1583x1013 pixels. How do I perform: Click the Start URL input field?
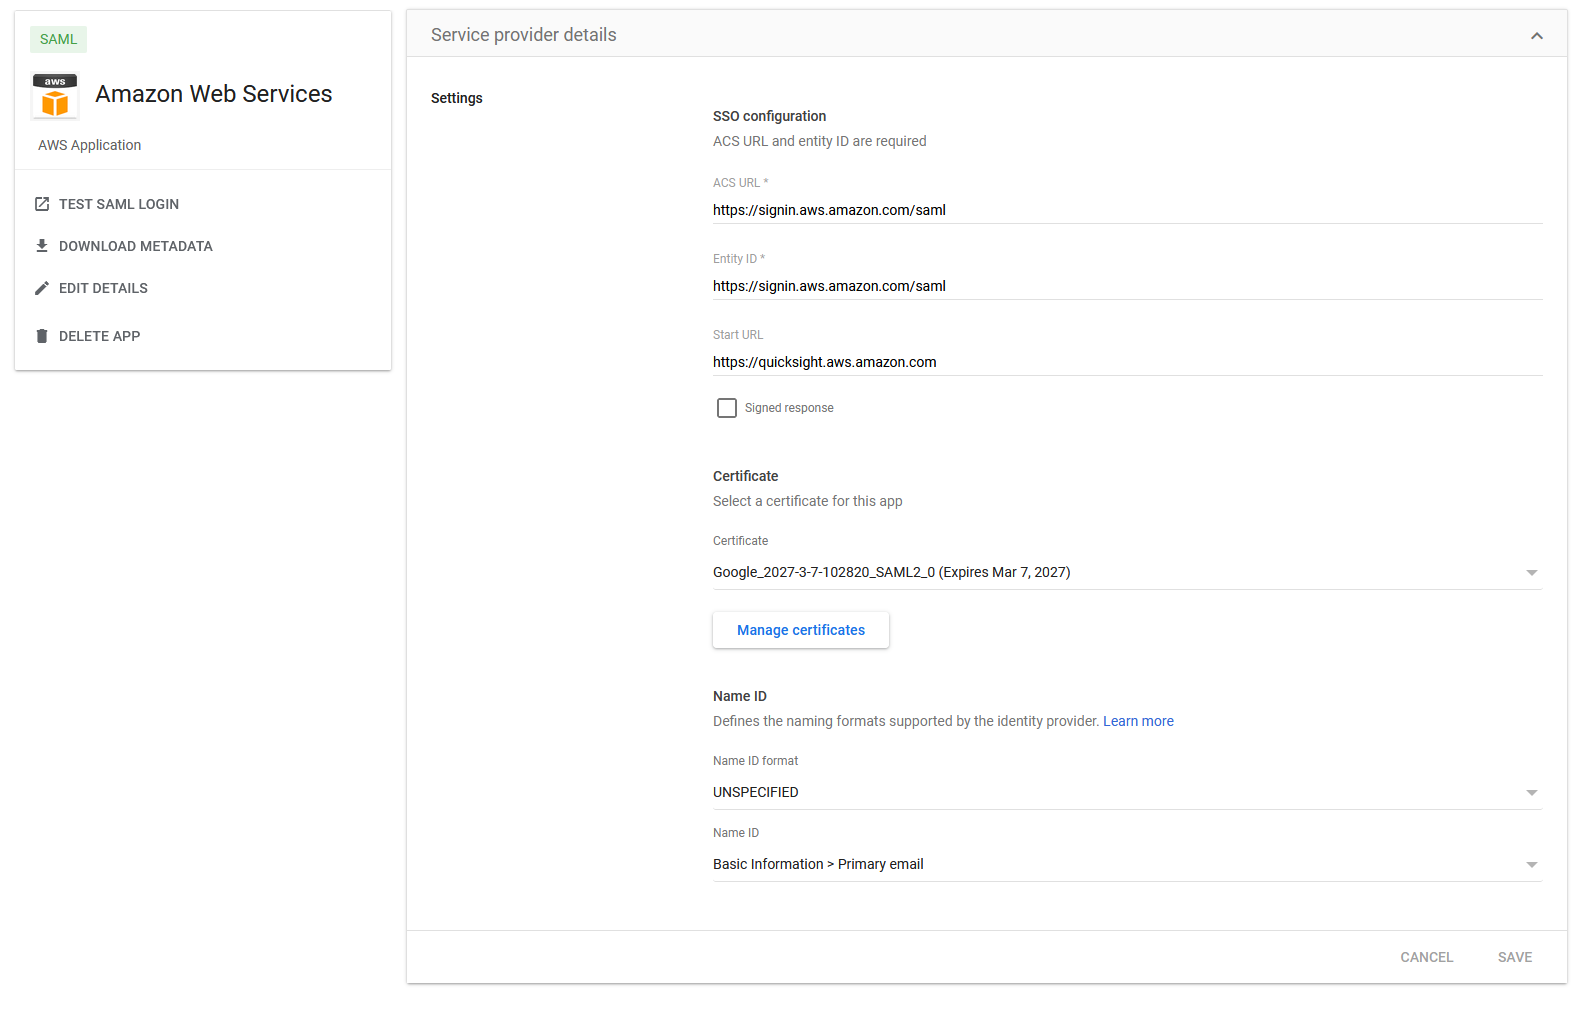(1127, 362)
